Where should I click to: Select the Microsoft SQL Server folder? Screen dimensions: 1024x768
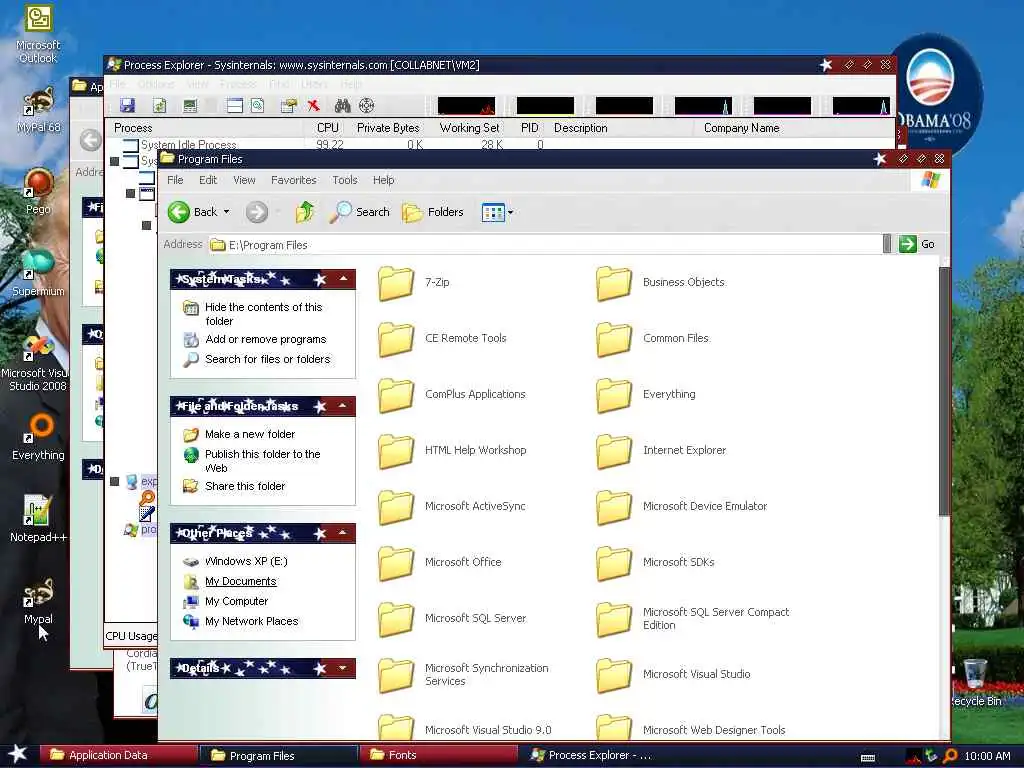452,618
